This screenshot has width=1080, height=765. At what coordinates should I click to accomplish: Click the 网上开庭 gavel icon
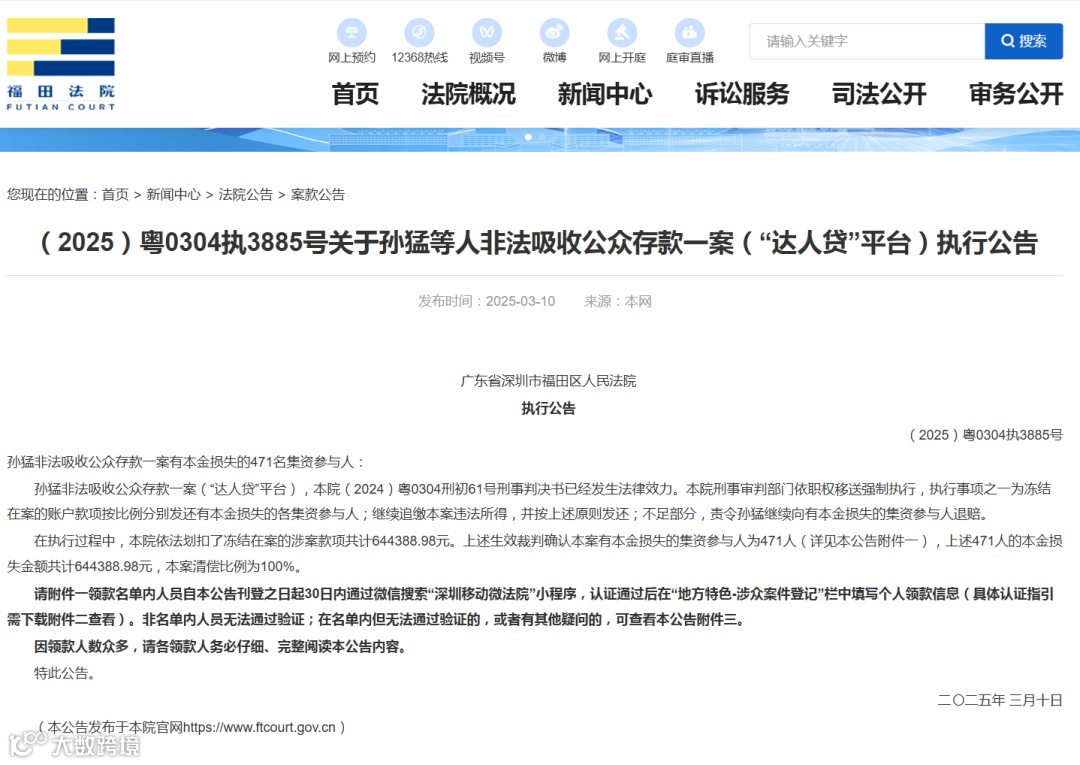[621, 32]
